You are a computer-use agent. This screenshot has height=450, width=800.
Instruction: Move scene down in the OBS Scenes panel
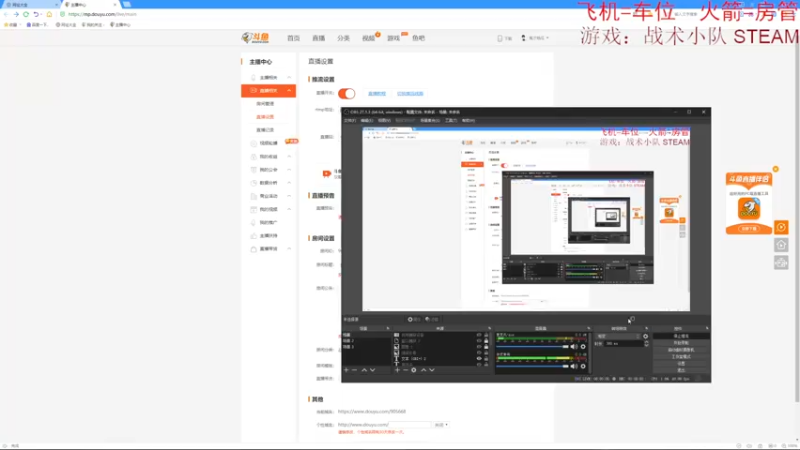[x=373, y=370]
